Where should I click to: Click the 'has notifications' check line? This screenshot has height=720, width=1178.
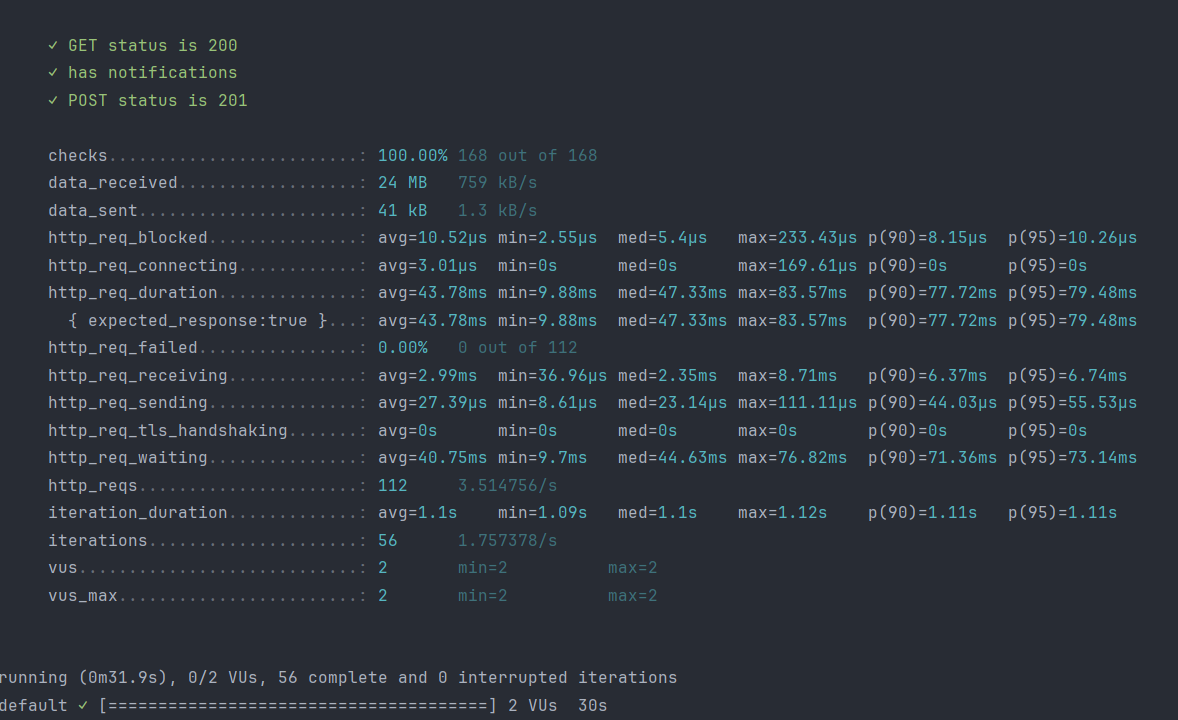tap(143, 73)
